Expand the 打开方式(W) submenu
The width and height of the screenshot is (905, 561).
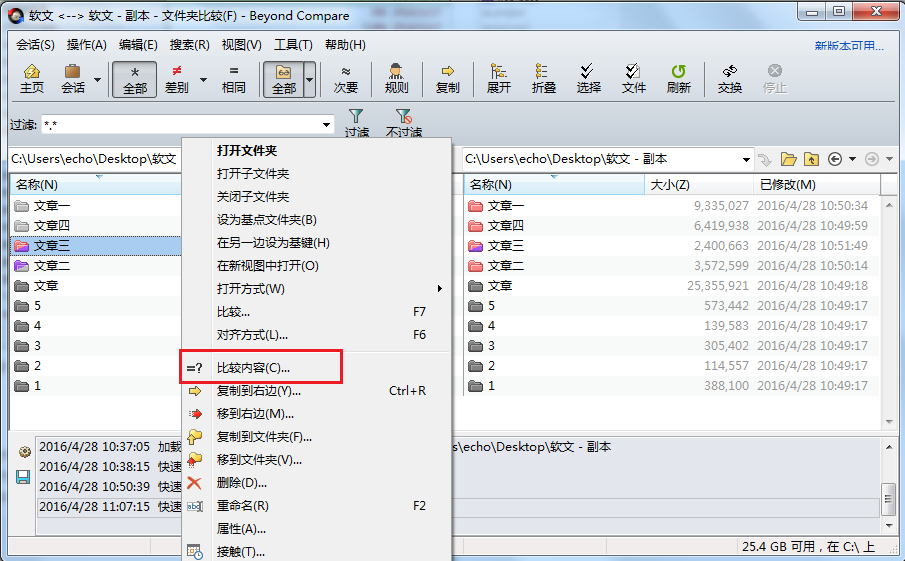[316, 289]
